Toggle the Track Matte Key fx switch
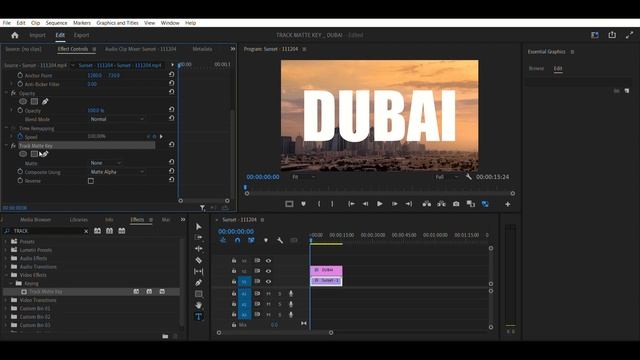Image resolution: width=640 pixels, height=360 pixels. click(13, 145)
